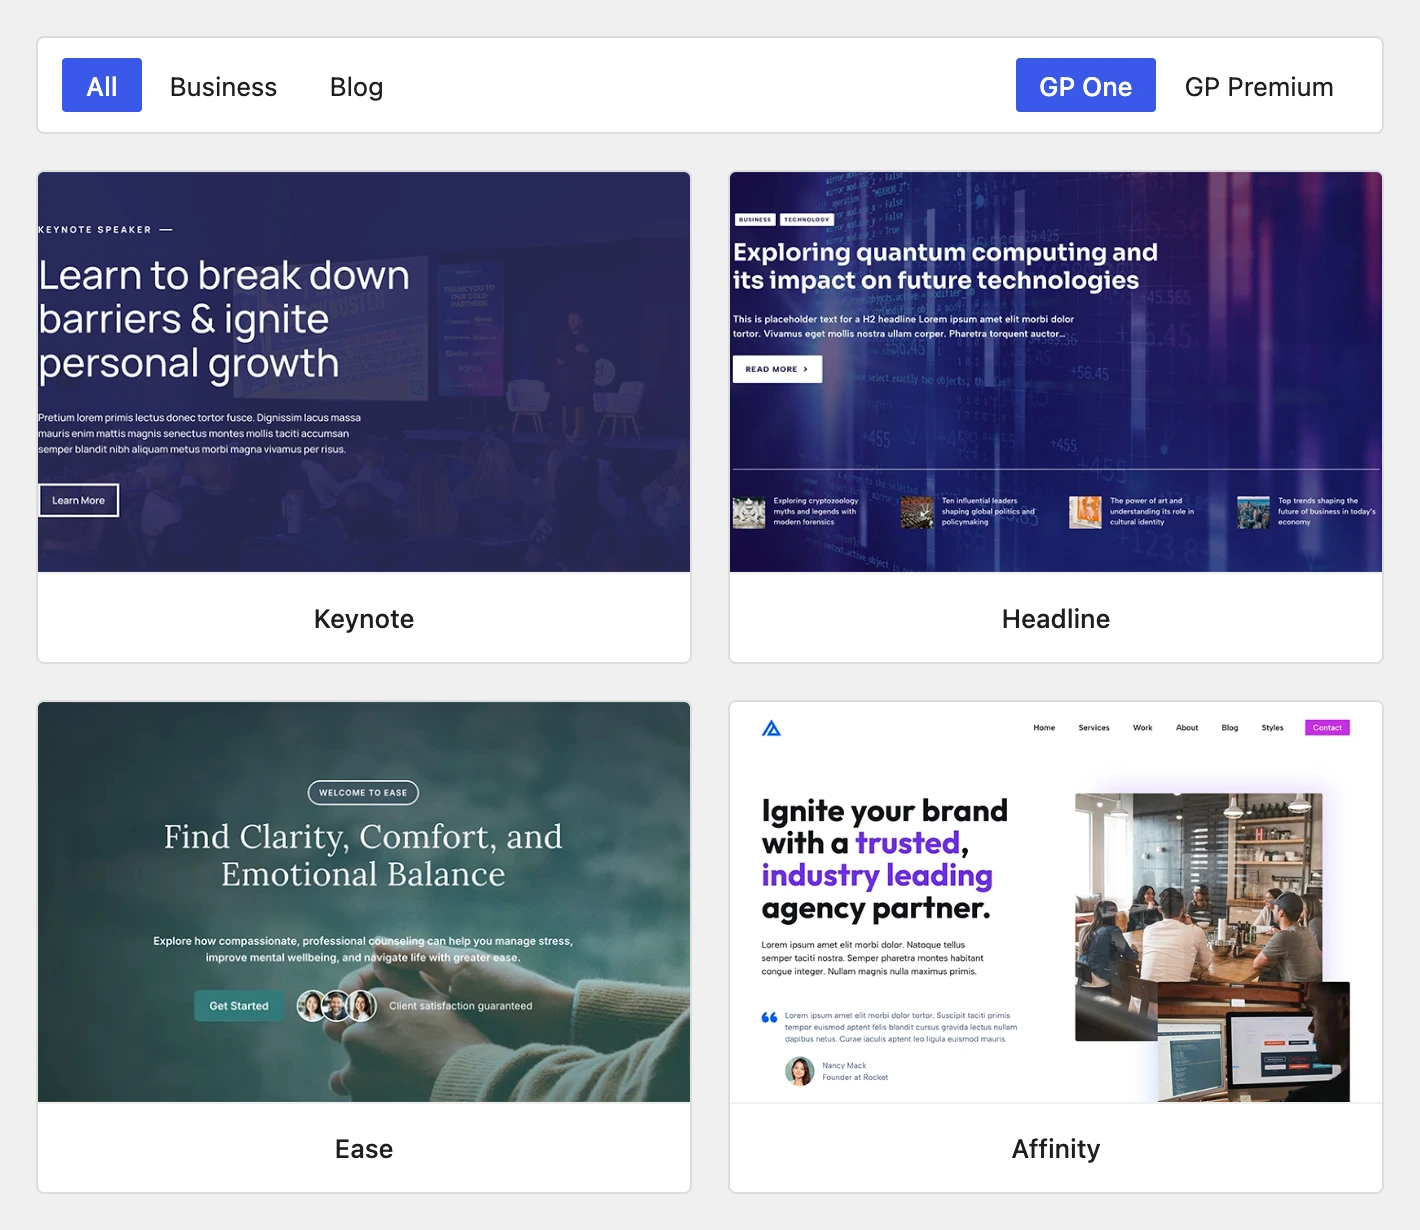Image resolution: width=1420 pixels, height=1230 pixels.
Task: Click the 'Ten influential leaders' article thumbnail
Action: pos(917,512)
